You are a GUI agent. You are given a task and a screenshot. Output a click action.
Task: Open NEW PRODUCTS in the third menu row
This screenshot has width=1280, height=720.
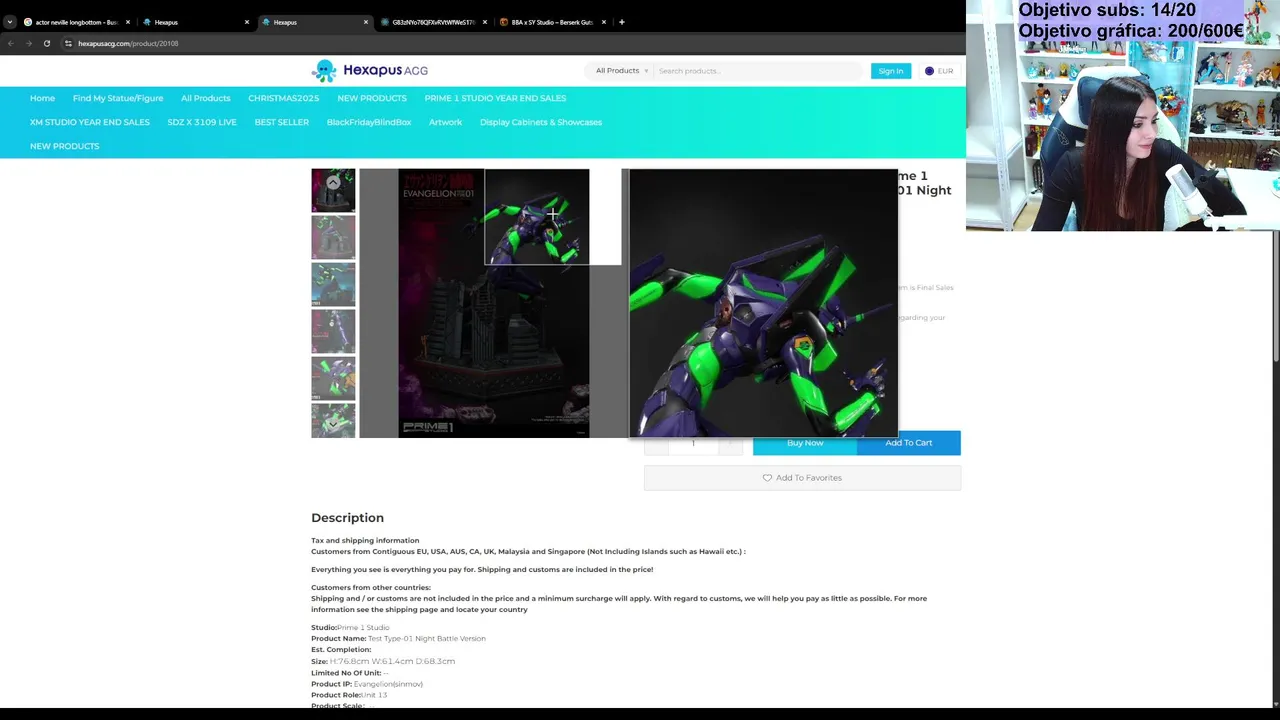pos(65,146)
